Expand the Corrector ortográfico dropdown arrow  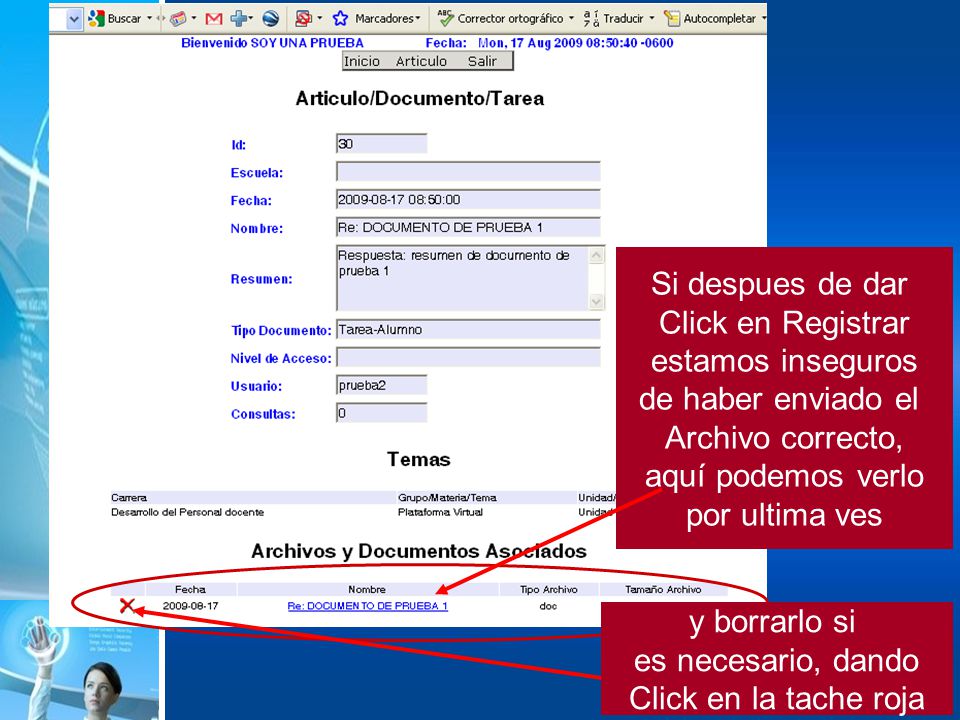click(x=571, y=18)
